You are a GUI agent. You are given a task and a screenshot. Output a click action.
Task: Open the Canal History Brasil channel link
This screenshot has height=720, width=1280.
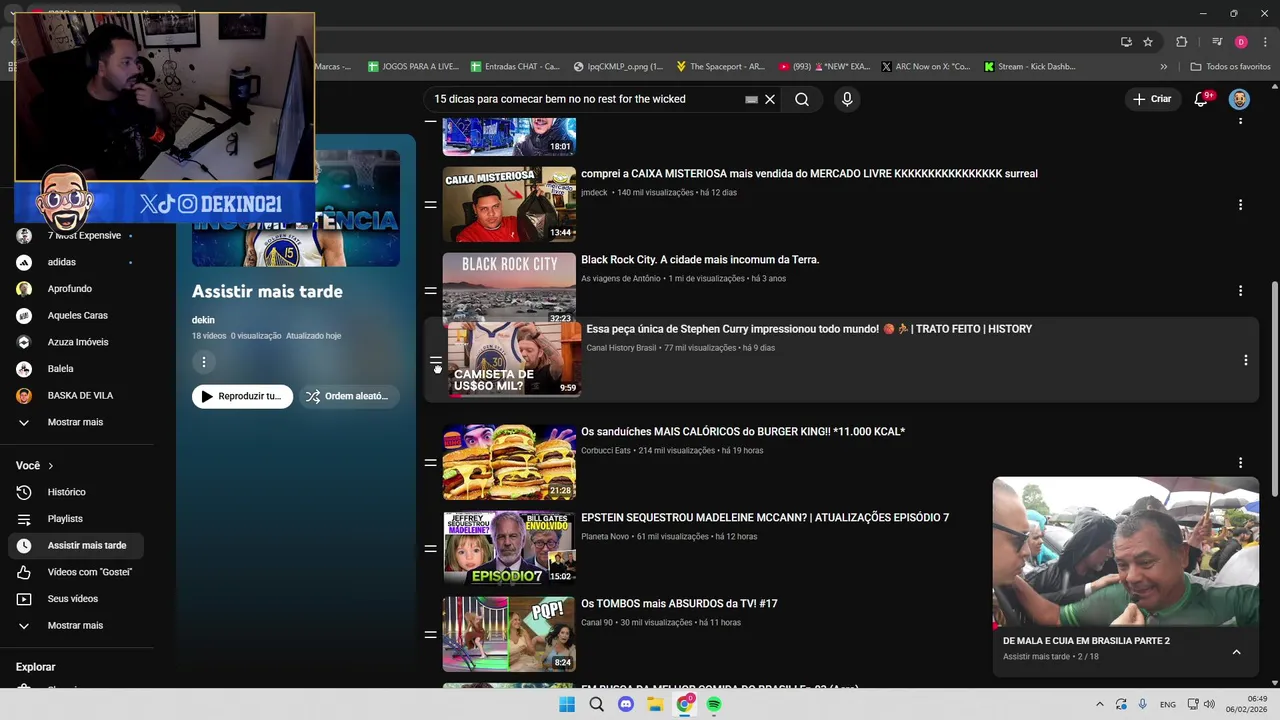click(621, 348)
